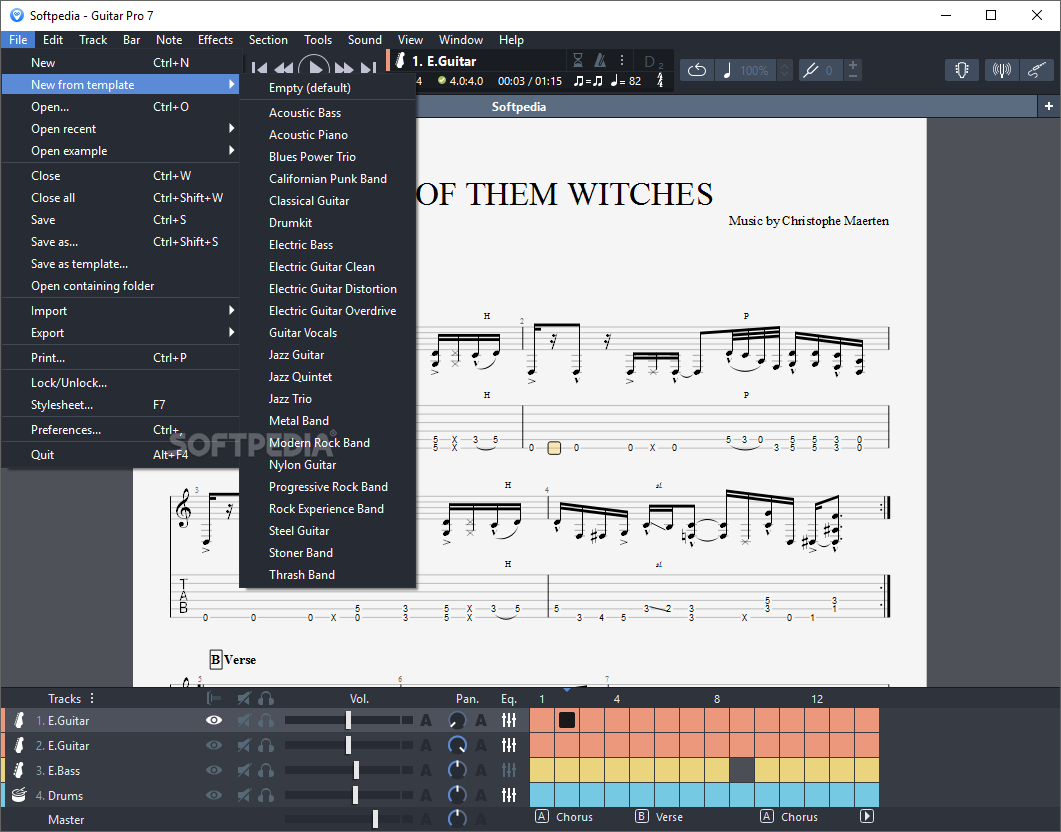Choose the Jazz Quintet template
Image resolution: width=1061 pixels, height=832 pixels.
tap(328, 377)
